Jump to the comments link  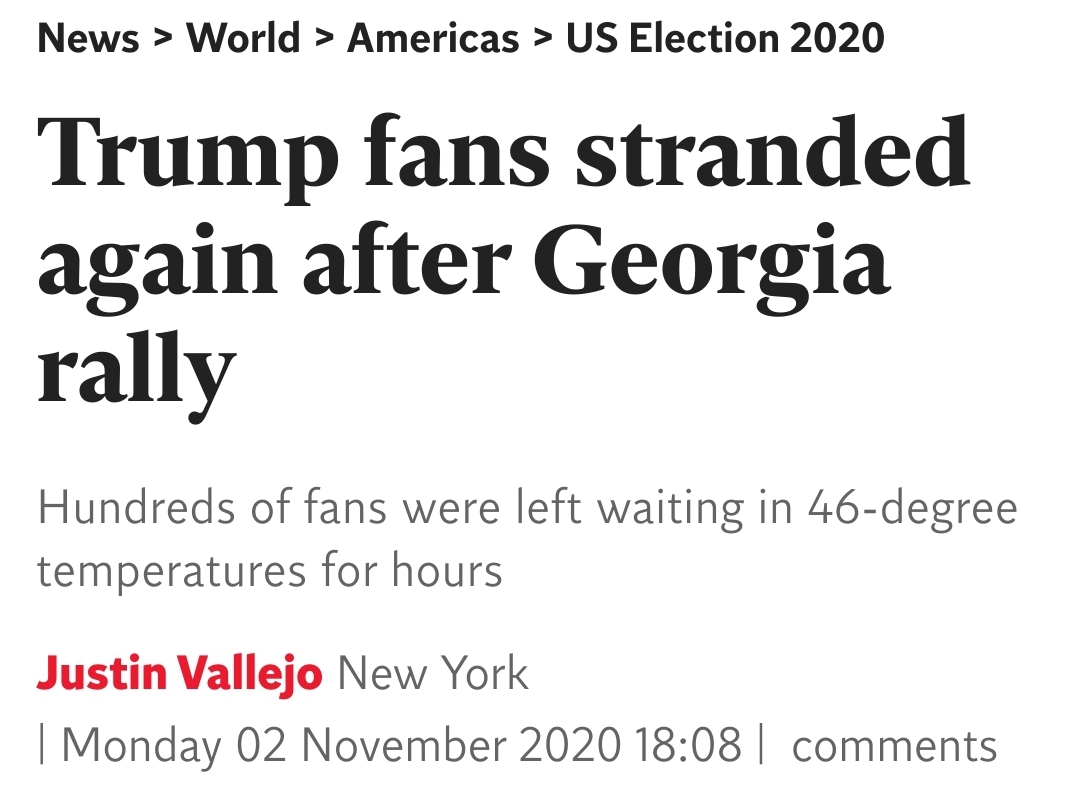pyautogui.click(x=894, y=746)
